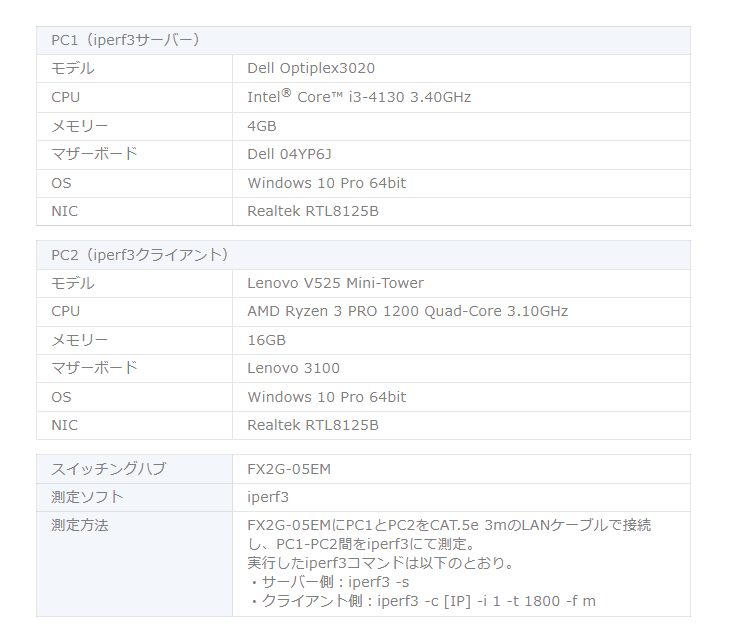The image size is (730, 640).
Task: Click the Dell 04YP6J motherboard value
Action: (289, 154)
